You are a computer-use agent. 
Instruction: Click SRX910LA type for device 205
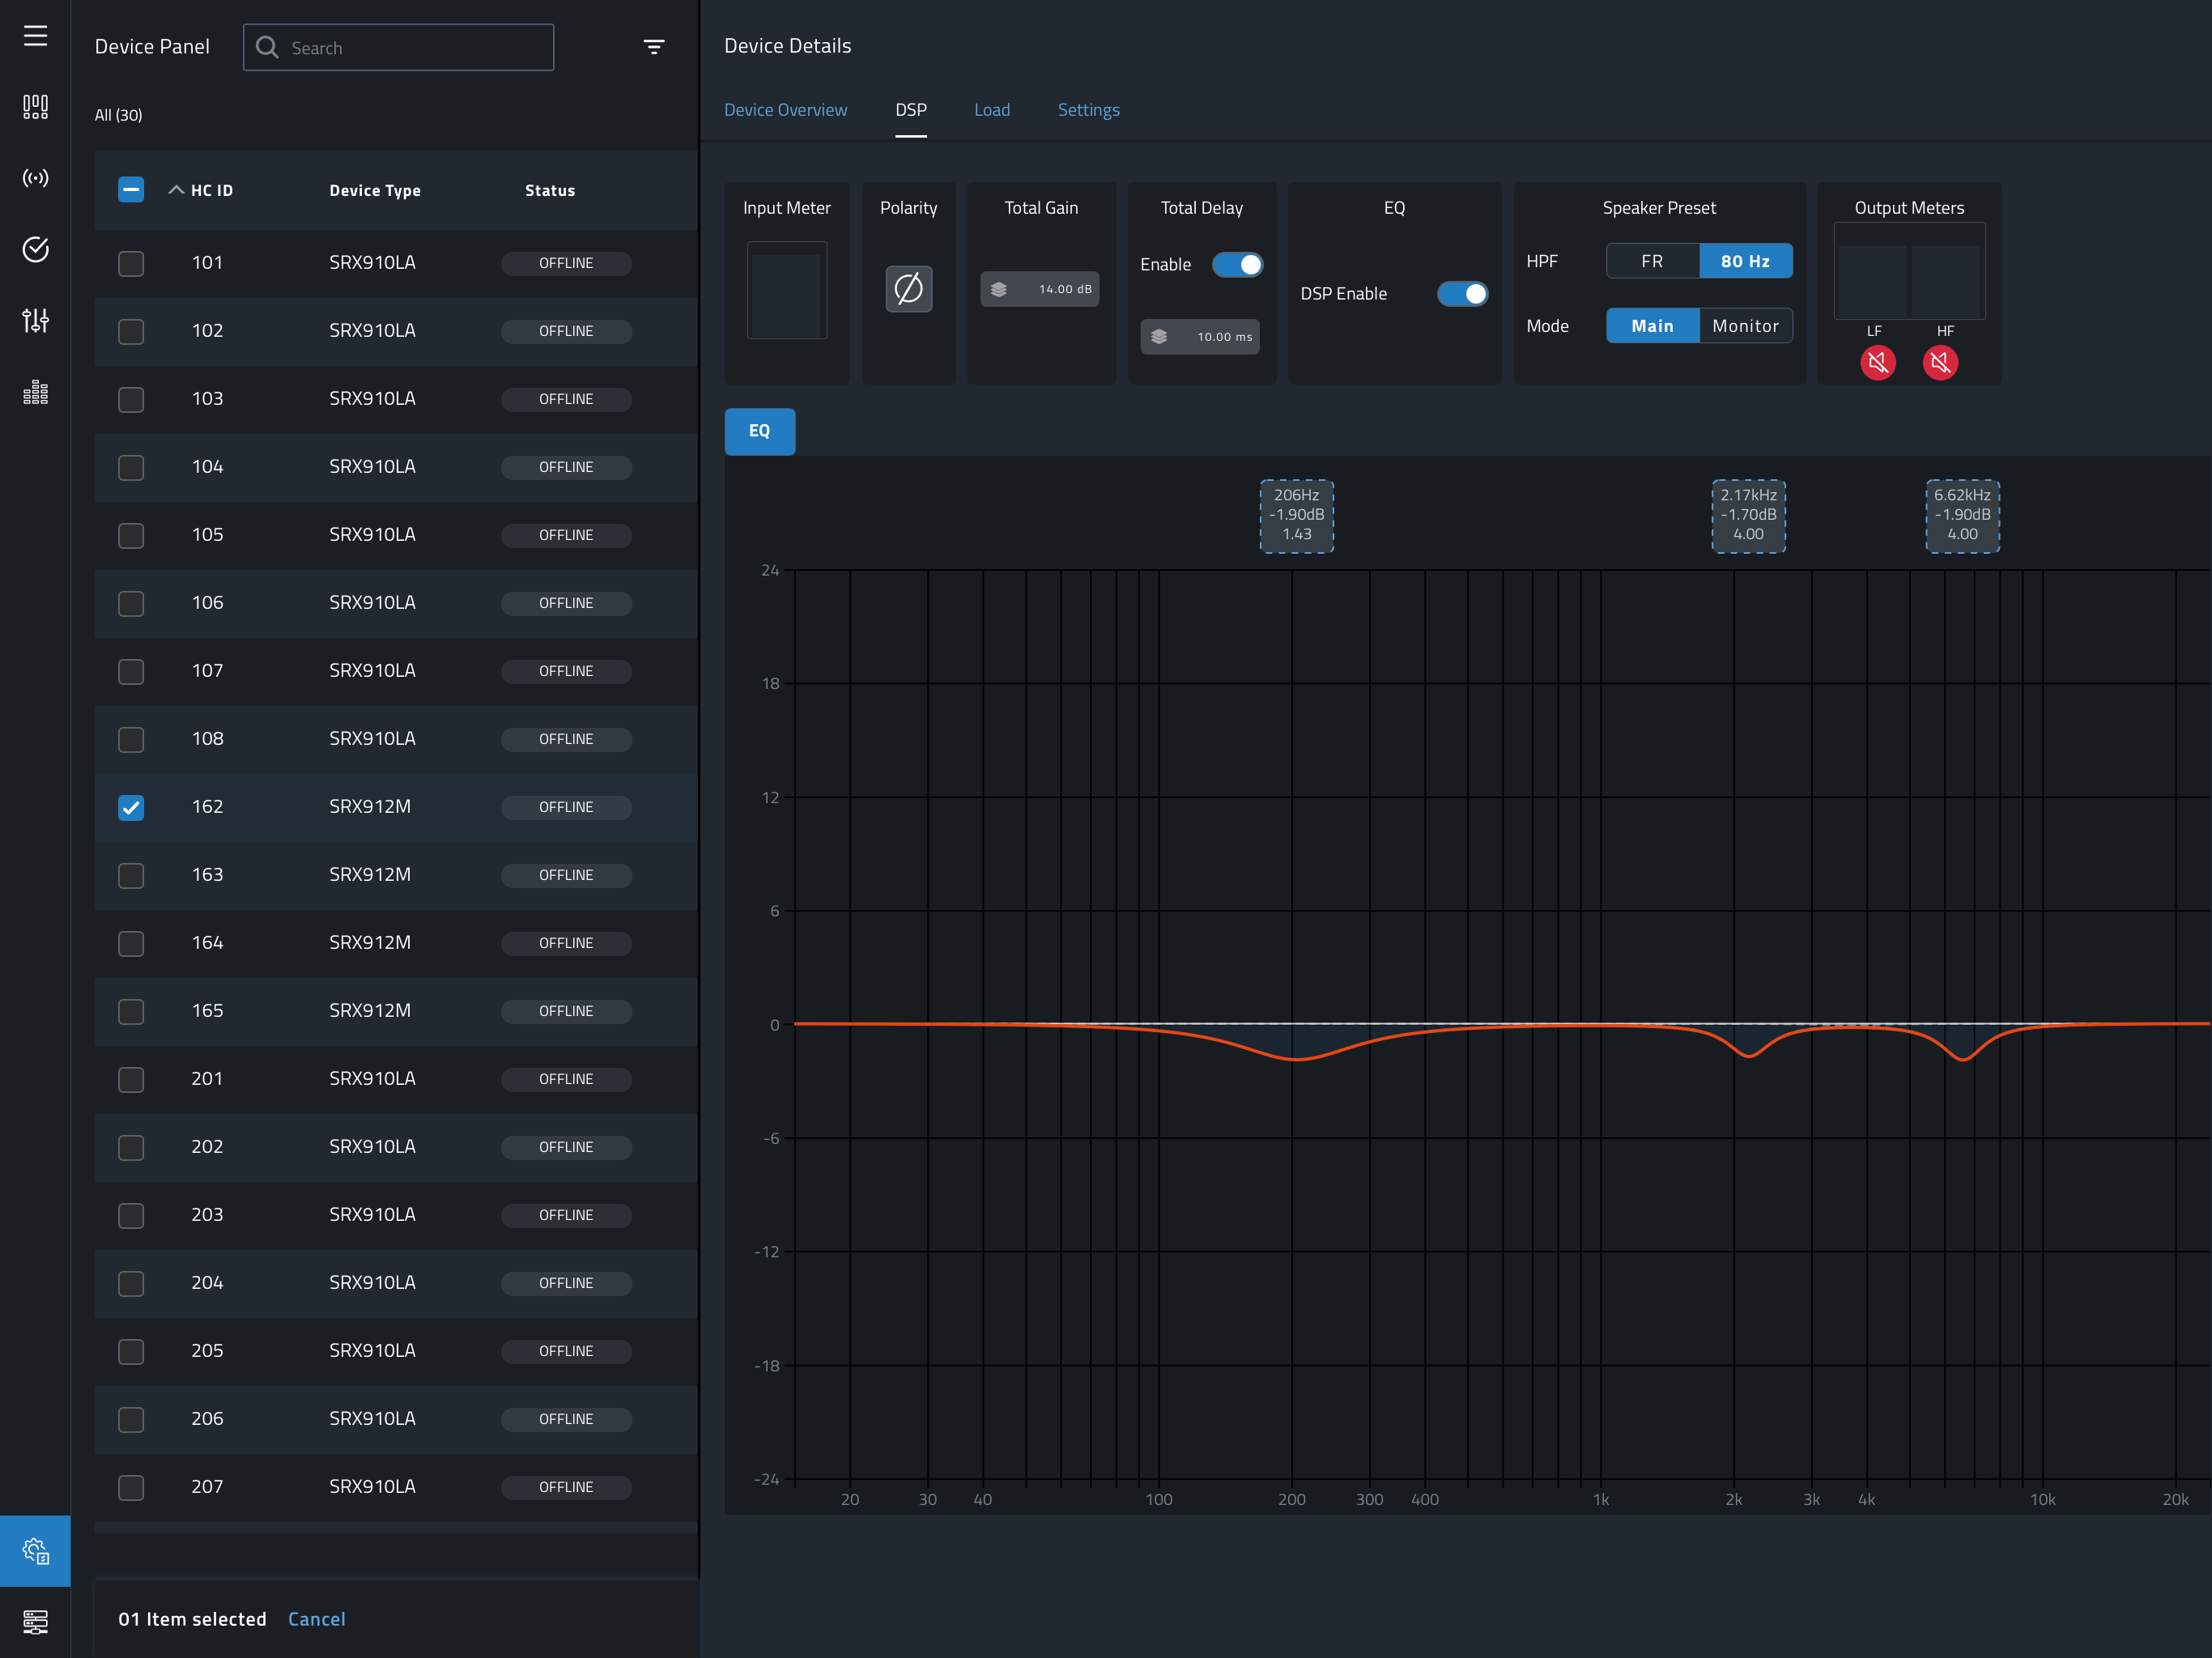(372, 1351)
